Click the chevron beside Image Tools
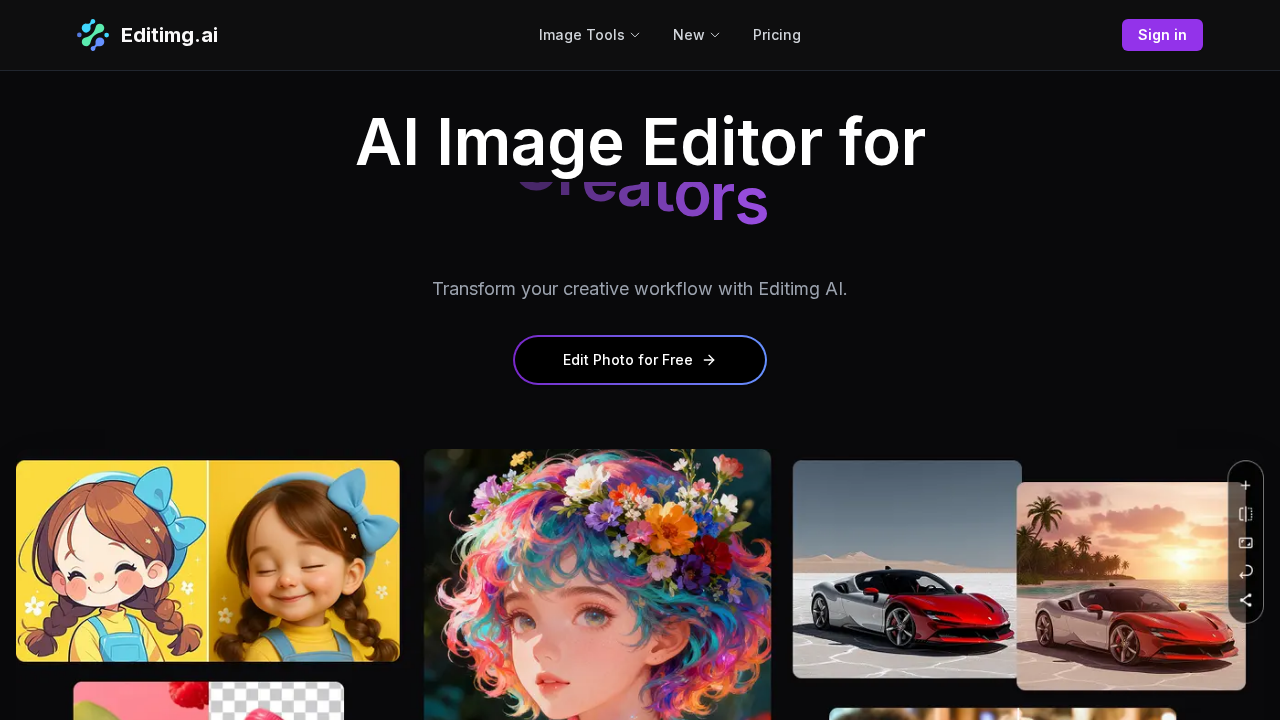The width and height of the screenshot is (1280, 720). pos(634,35)
